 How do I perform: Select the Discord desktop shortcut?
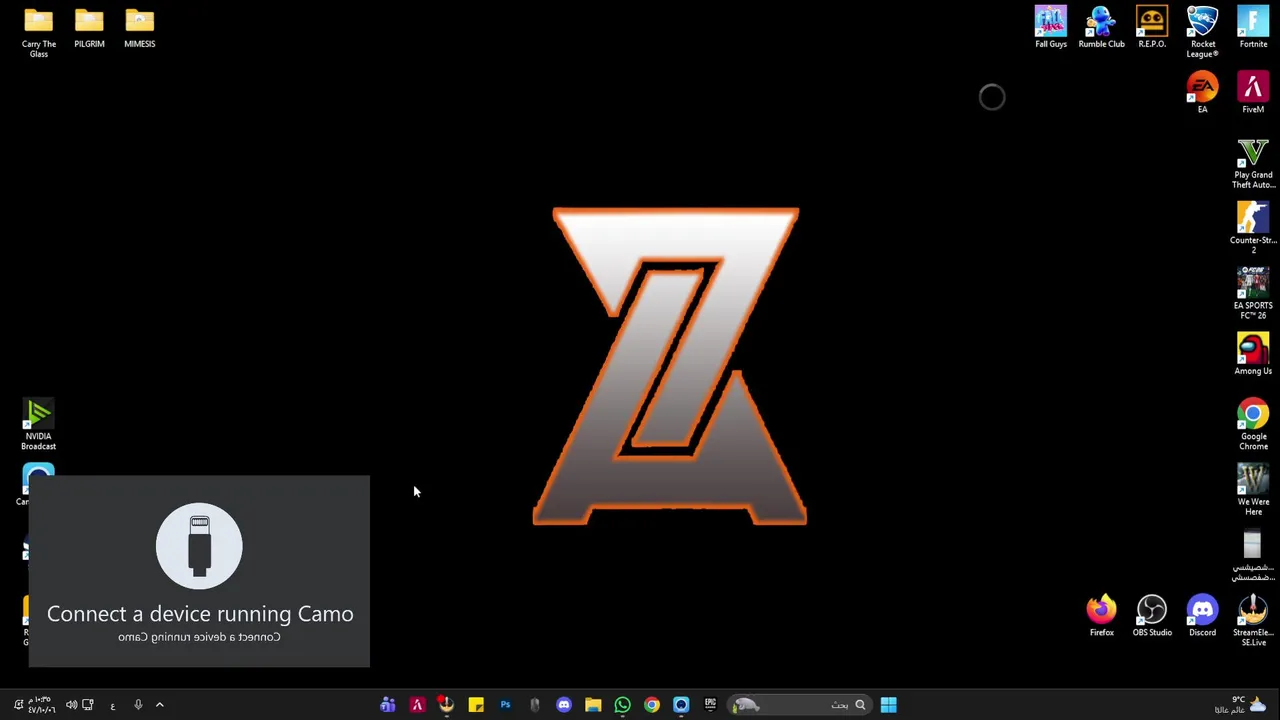pos(1202,616)
